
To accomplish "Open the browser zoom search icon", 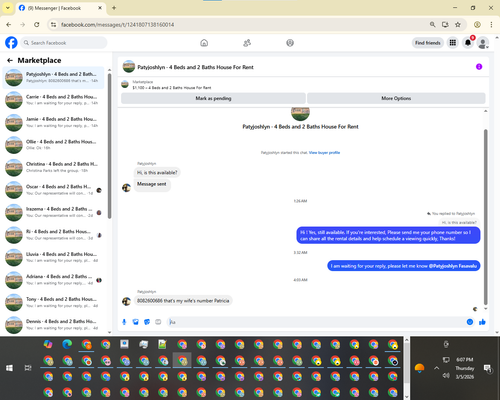I will [x=432, y=25].
